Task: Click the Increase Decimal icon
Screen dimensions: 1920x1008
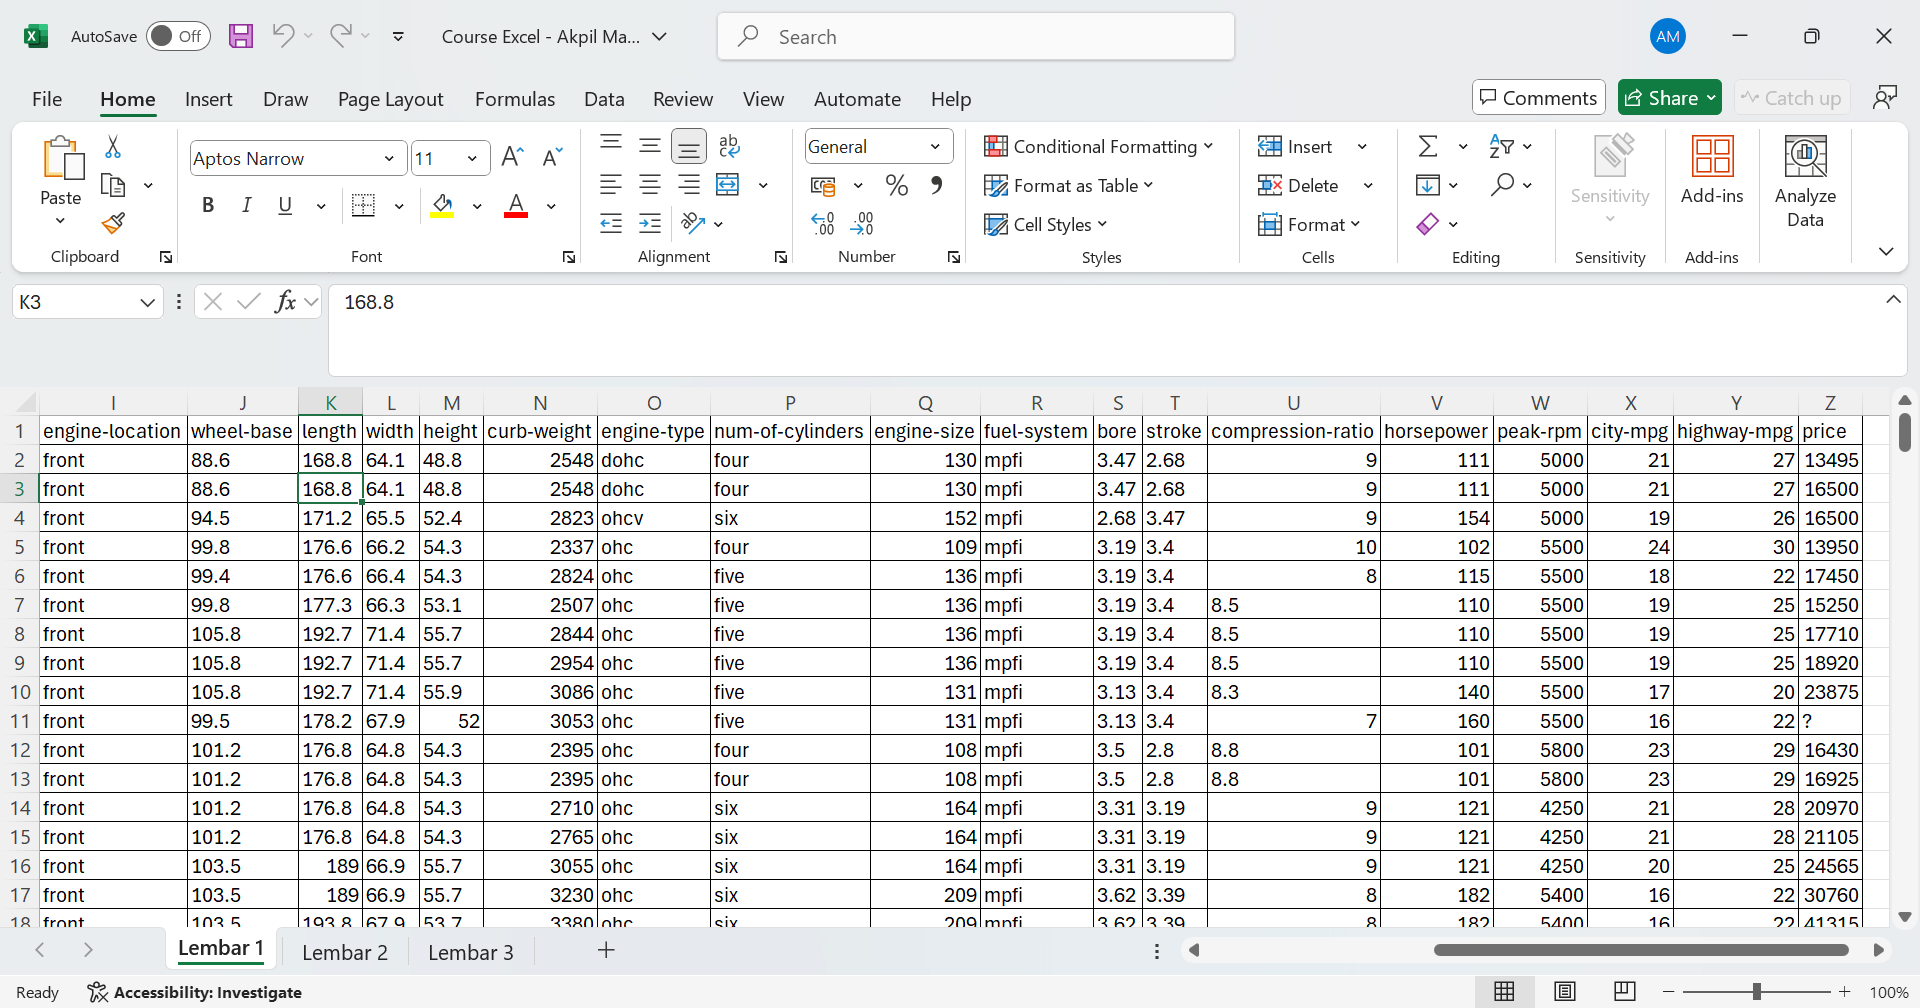Action: (823, 223)
